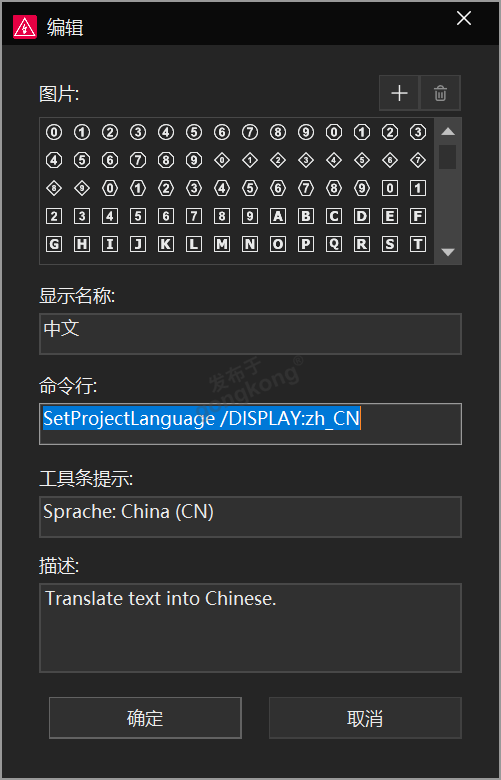Image resolution: width=501 pixels, height=780 pixels.
Task: Pick the square letter Q icon
Action: point(334,244)
